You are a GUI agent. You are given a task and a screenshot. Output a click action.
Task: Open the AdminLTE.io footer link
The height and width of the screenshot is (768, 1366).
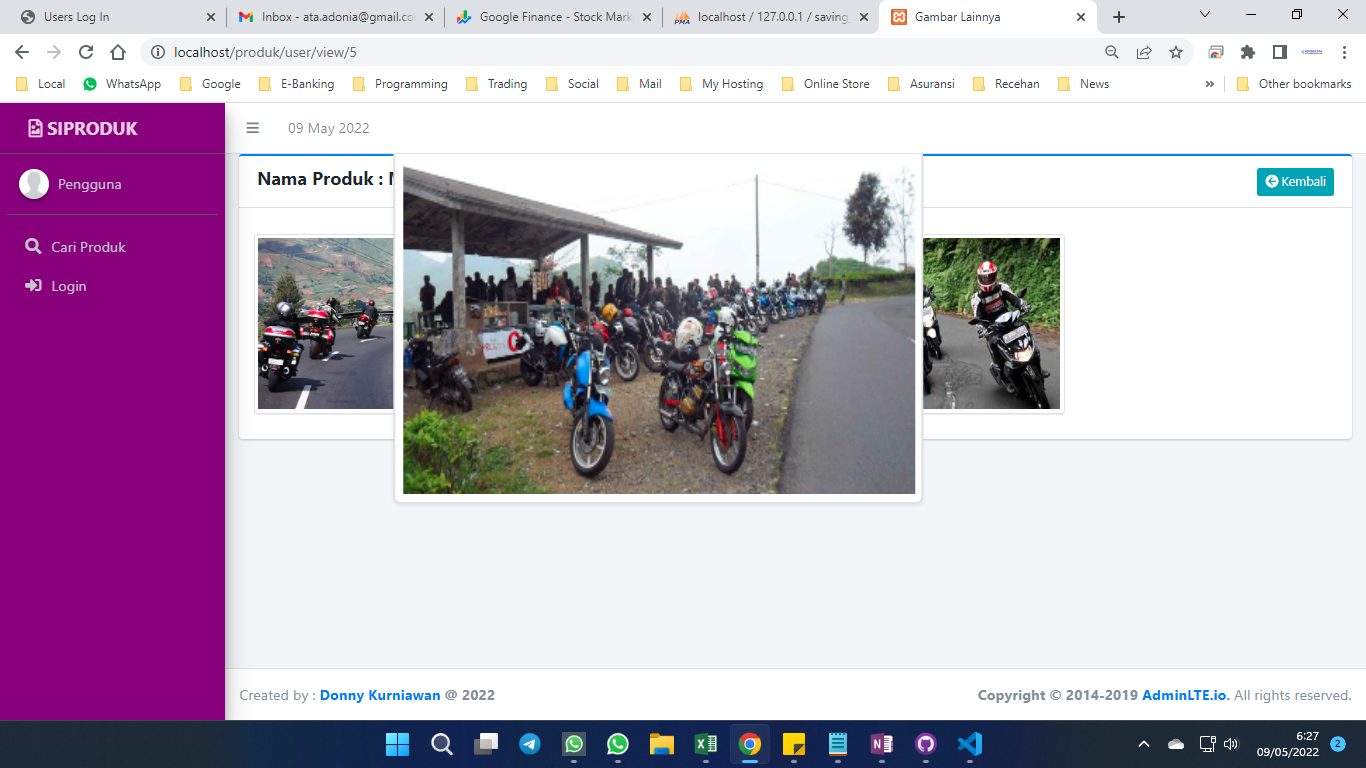(1184, 695)
